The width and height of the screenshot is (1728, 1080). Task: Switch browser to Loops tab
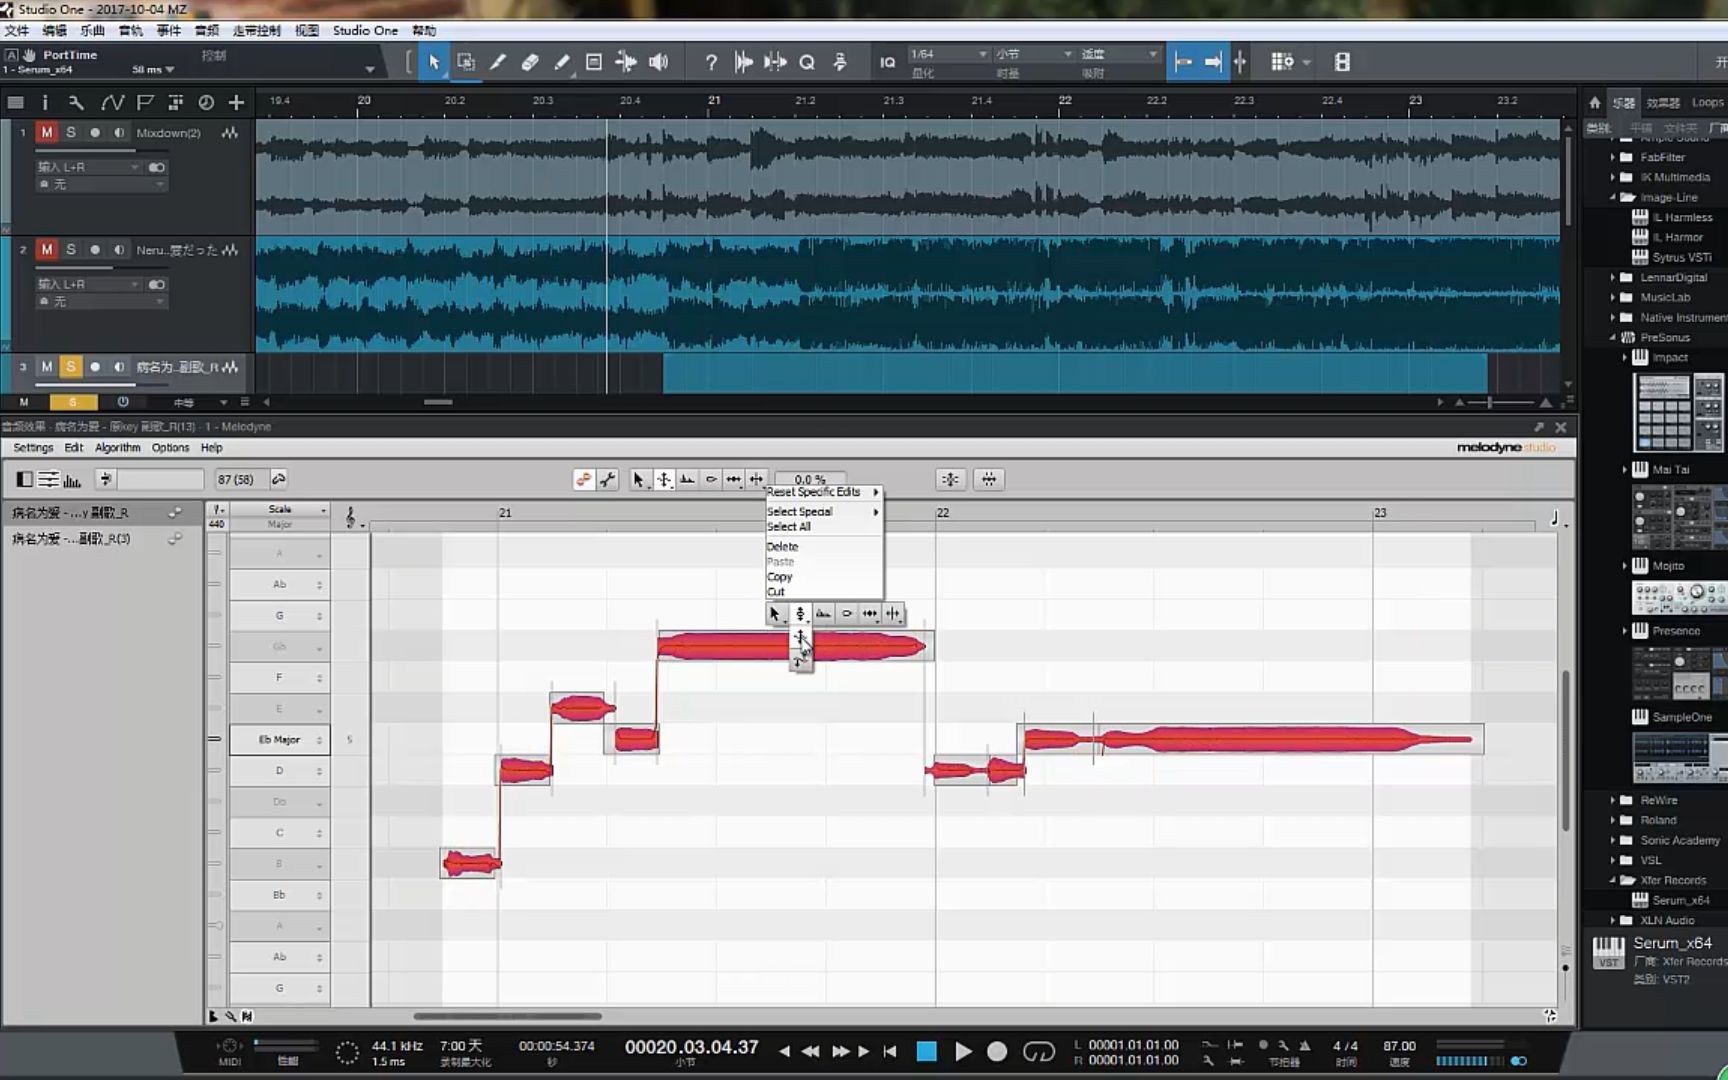coord(1707,102)
